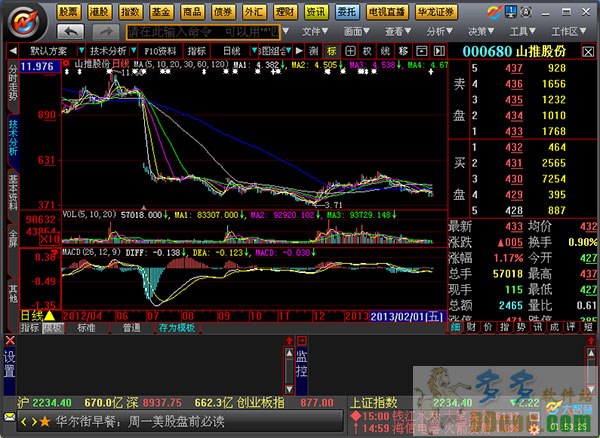This screenshot has height=438, width=600.
Task: Click the 设置 panel scrollbar down arrow
Action: [x=289, y=389]
